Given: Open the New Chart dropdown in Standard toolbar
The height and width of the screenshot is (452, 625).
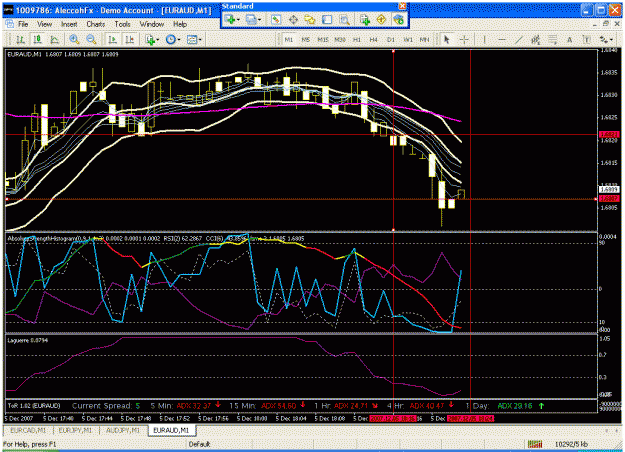Looking at the screenshot, I should 232,19.
